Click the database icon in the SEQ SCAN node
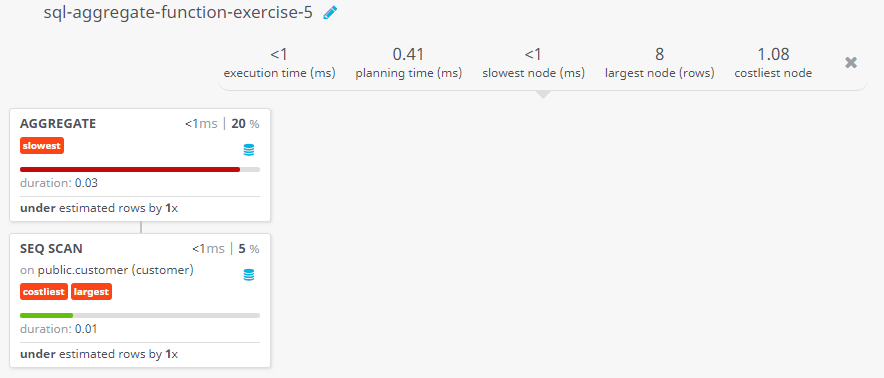 point(249,275)
